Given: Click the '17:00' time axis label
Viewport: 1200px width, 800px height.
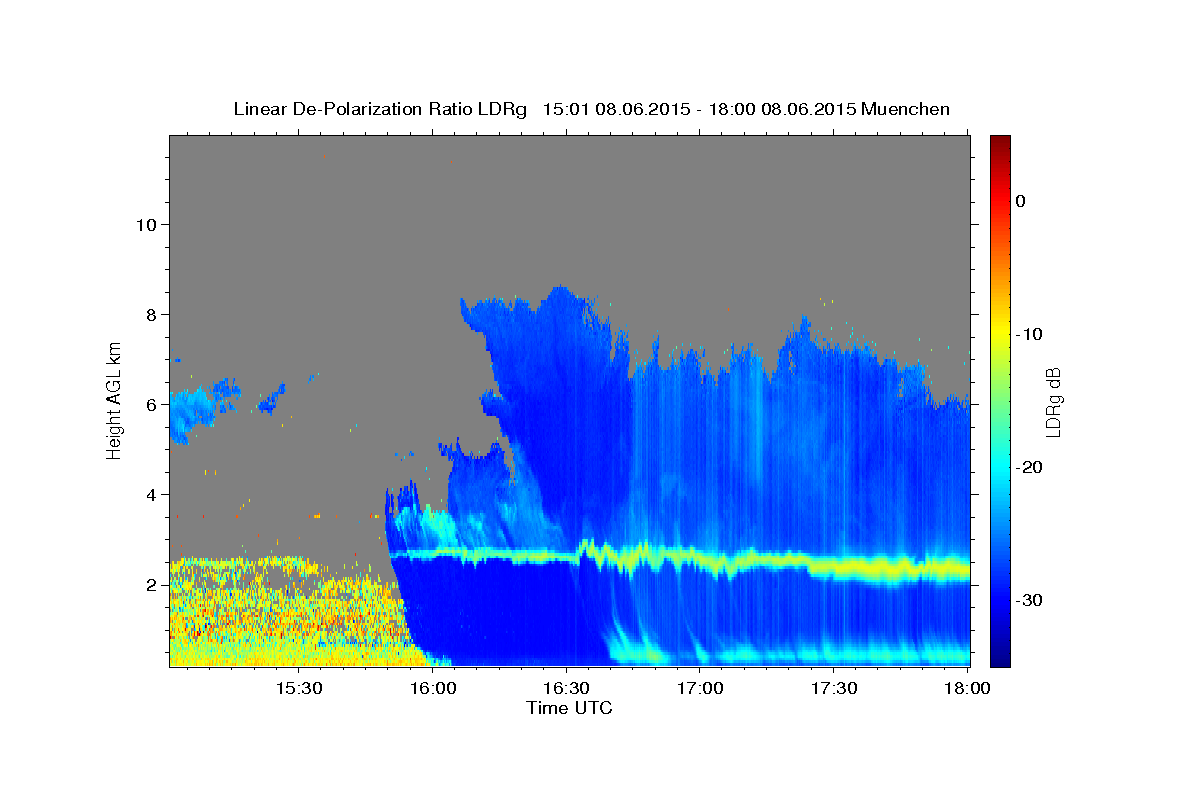Looking at the screenshot, I should click(x=700, y=689).
